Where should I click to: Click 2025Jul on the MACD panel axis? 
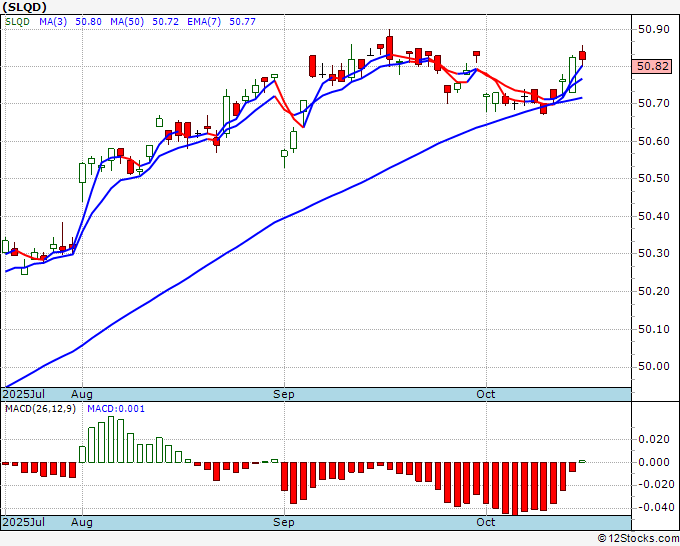tap(24, 522)
